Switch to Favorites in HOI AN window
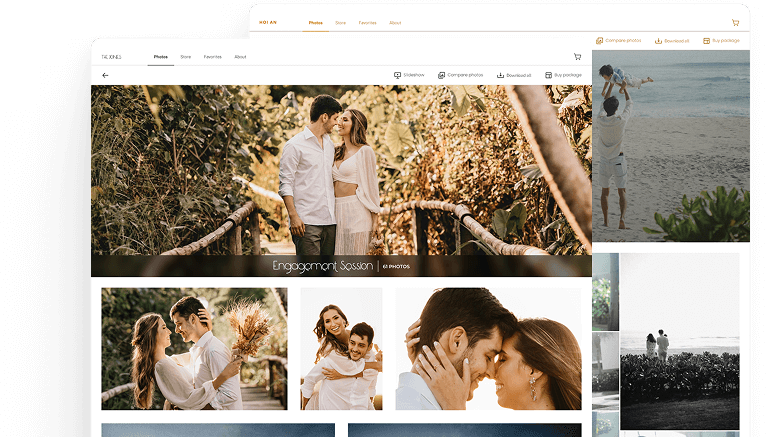Image resolution: width=766 pixels, height=437 pixels. [x=367, y=22]
